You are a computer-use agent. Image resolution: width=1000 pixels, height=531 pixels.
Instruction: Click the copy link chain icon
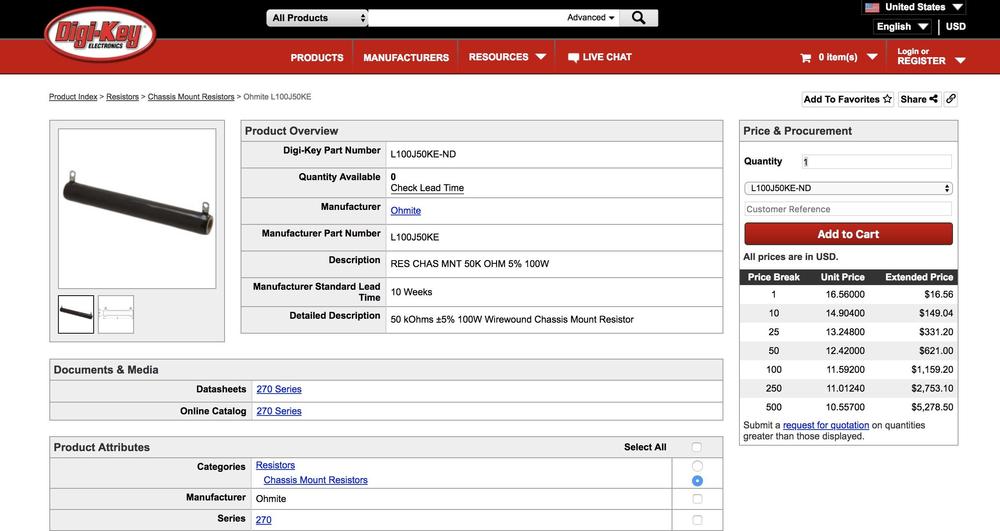coord(950,99)
